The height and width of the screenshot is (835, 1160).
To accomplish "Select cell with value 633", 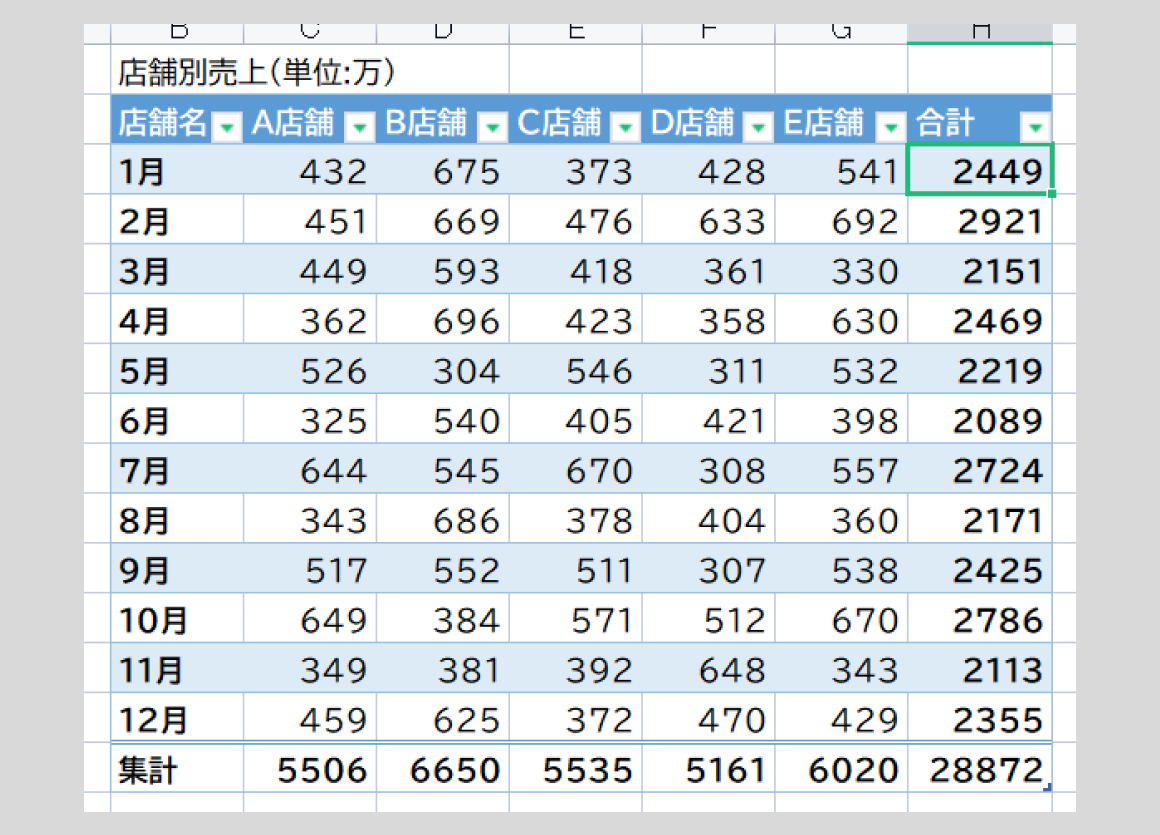I will click(x=708, y=220).
